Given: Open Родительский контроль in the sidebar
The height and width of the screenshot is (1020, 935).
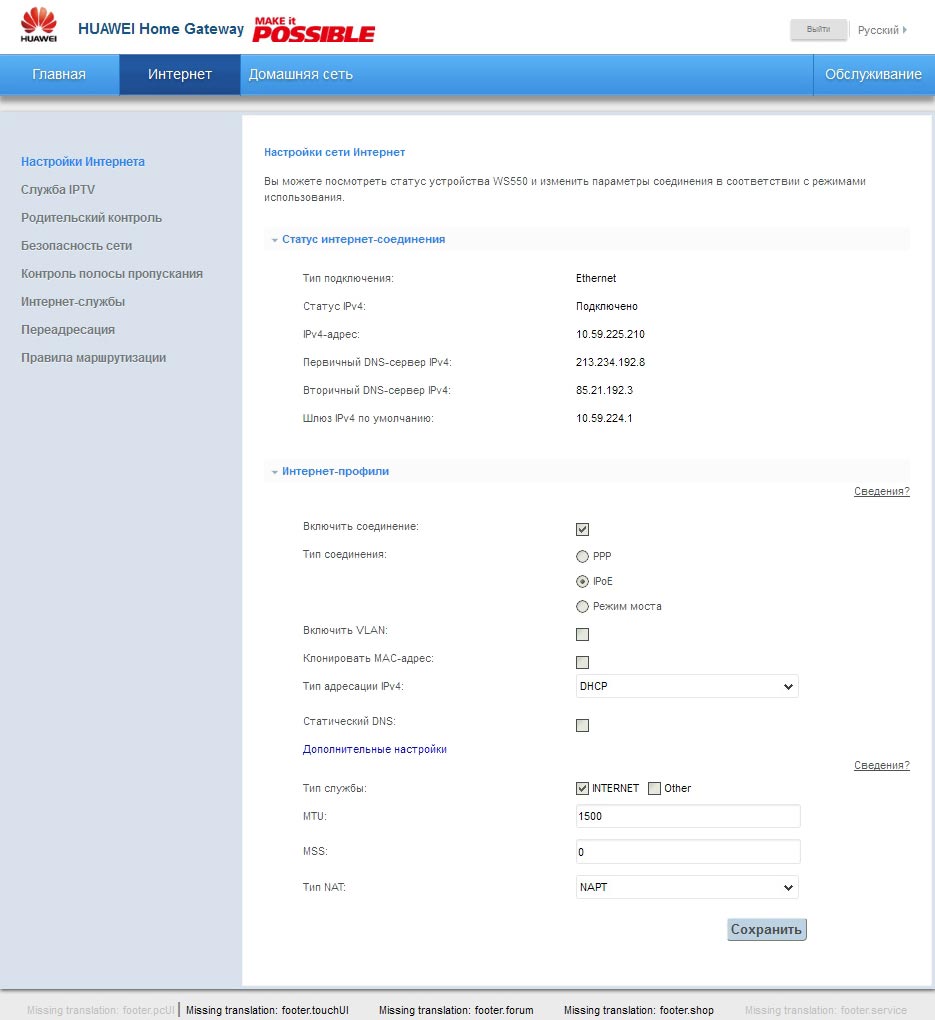Looking at the screenshot, I should click(x=91, y=218).
